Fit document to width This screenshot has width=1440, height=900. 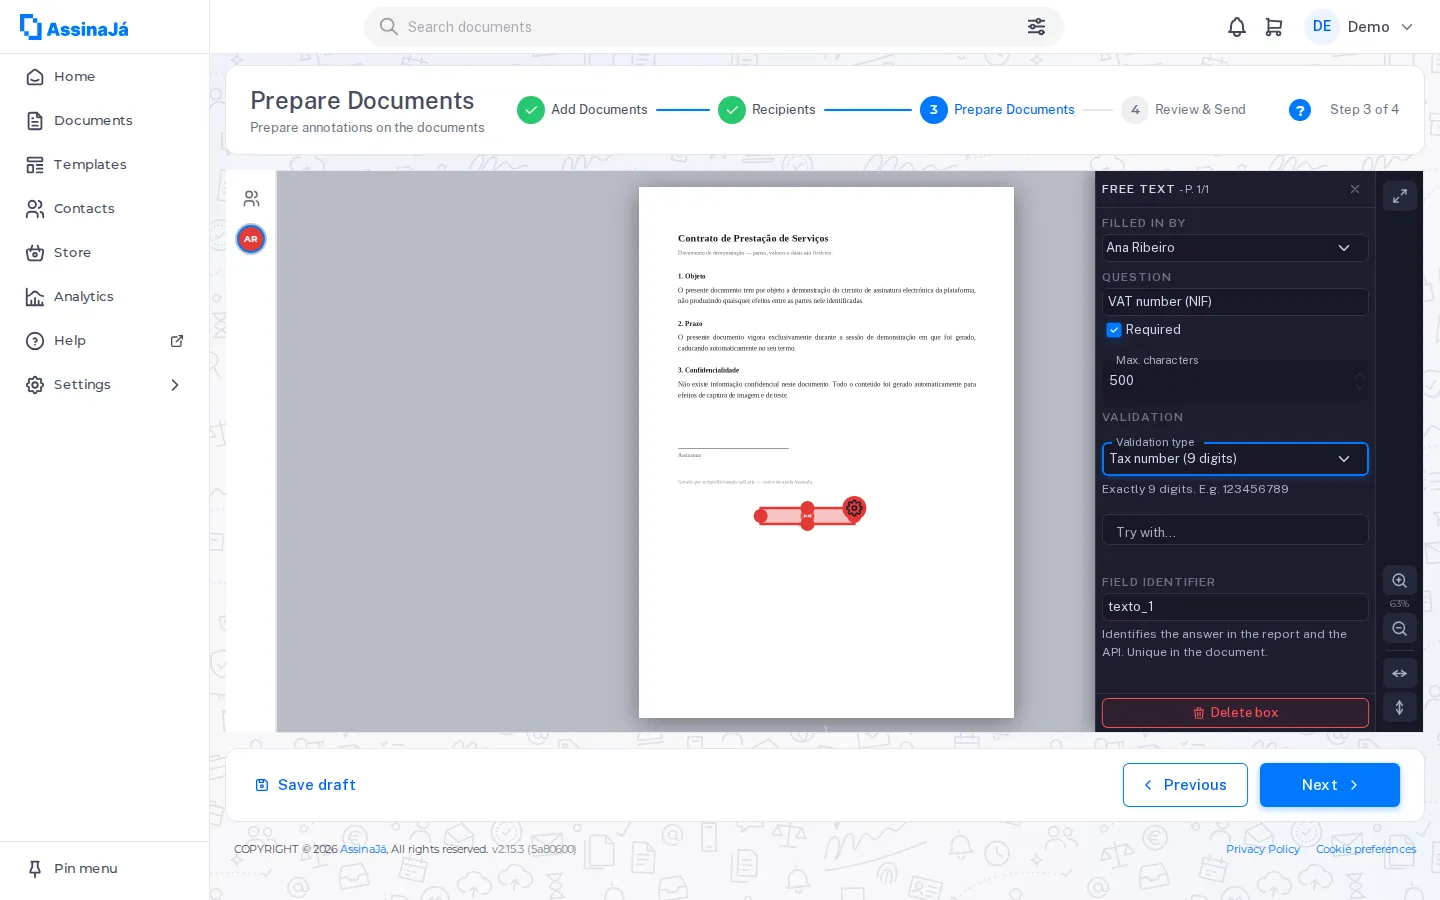1399,673
